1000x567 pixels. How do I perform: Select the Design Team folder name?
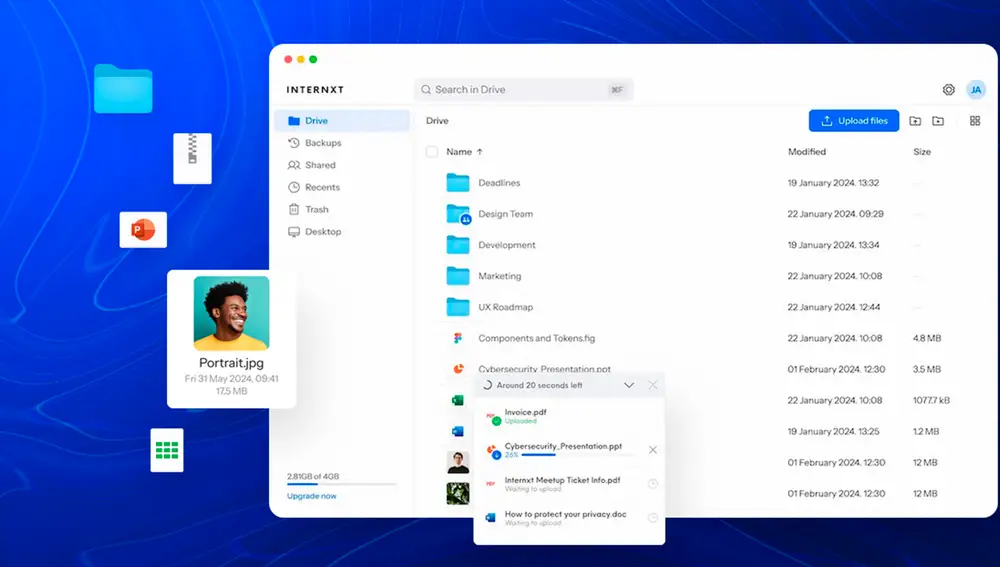[x=506, y=214]
